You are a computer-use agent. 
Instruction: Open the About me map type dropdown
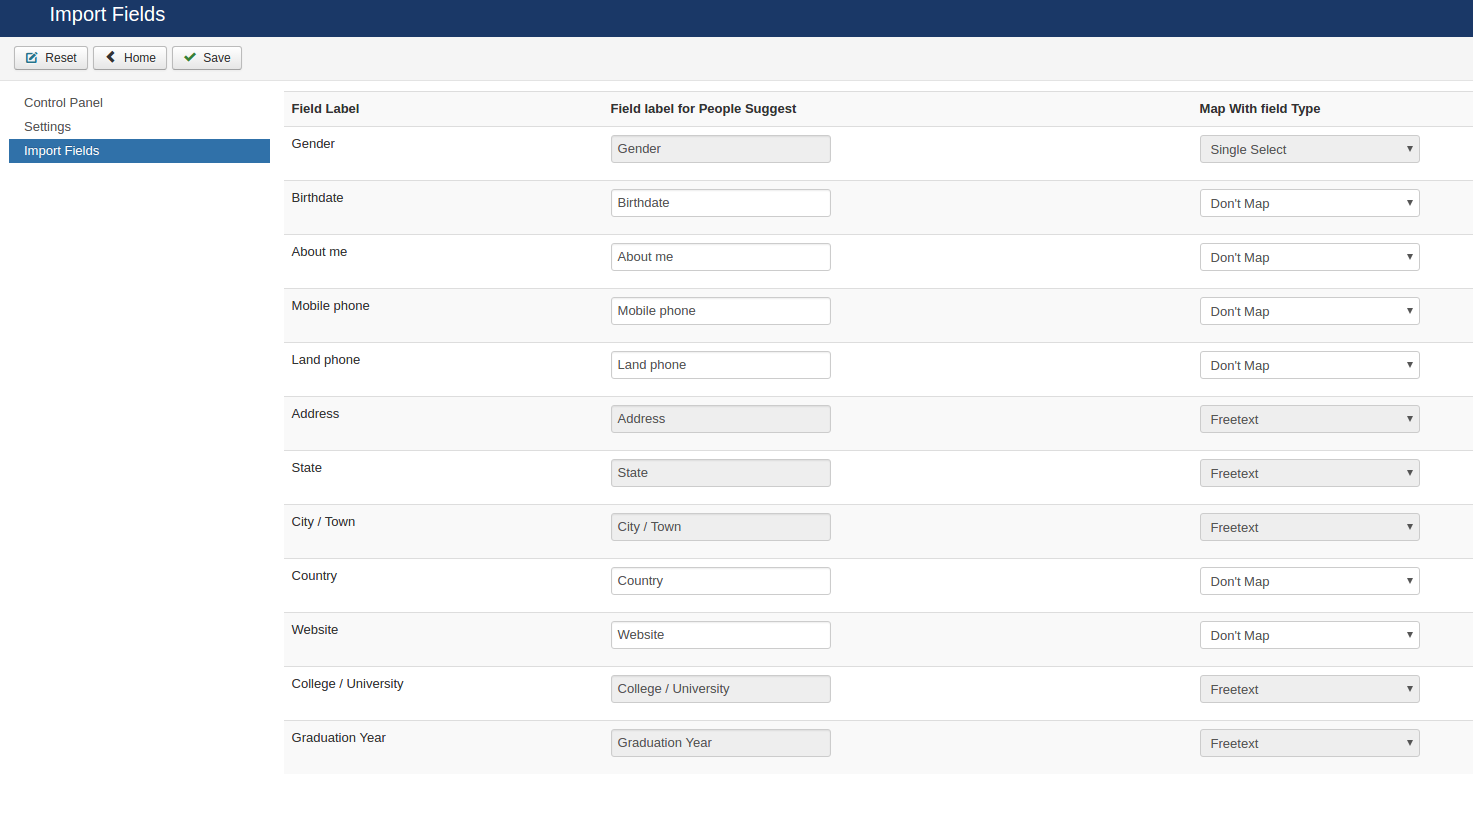coord(1309,257)
